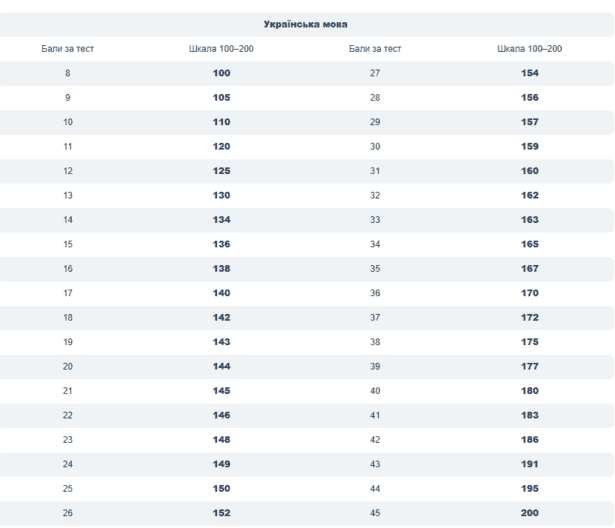
Task: Select the right "Шкала 100–200" column header
Action: 529,48
